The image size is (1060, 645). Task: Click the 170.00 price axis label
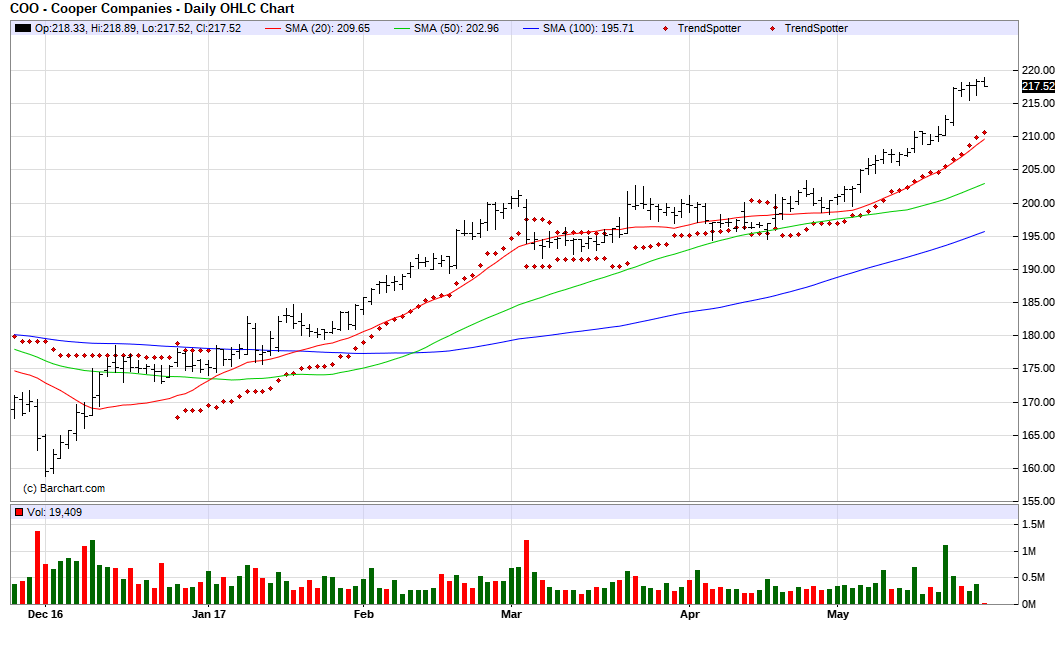click(1038, 402)
